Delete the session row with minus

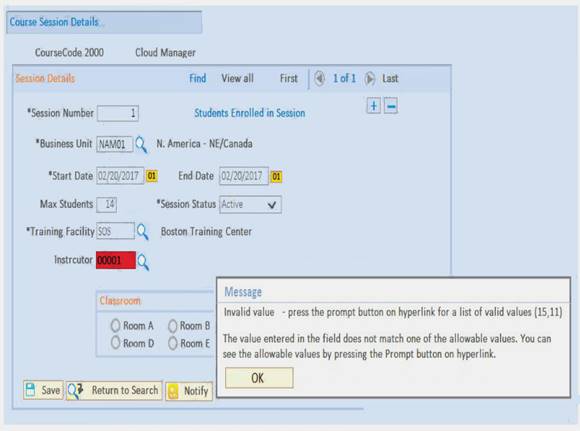click(x=391, y=106)
